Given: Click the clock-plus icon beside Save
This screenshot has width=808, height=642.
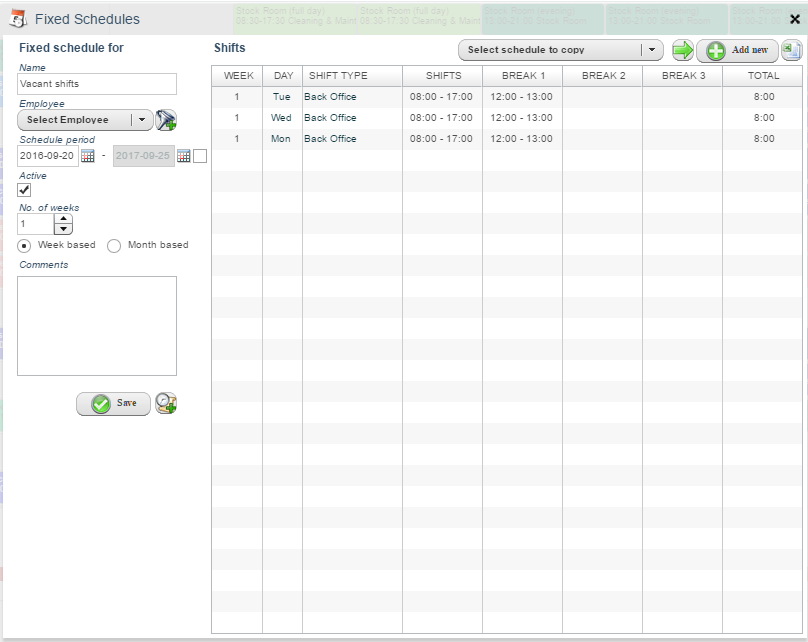Looking at the screenshot, I should pyautogui.click(x=166, y=403).
